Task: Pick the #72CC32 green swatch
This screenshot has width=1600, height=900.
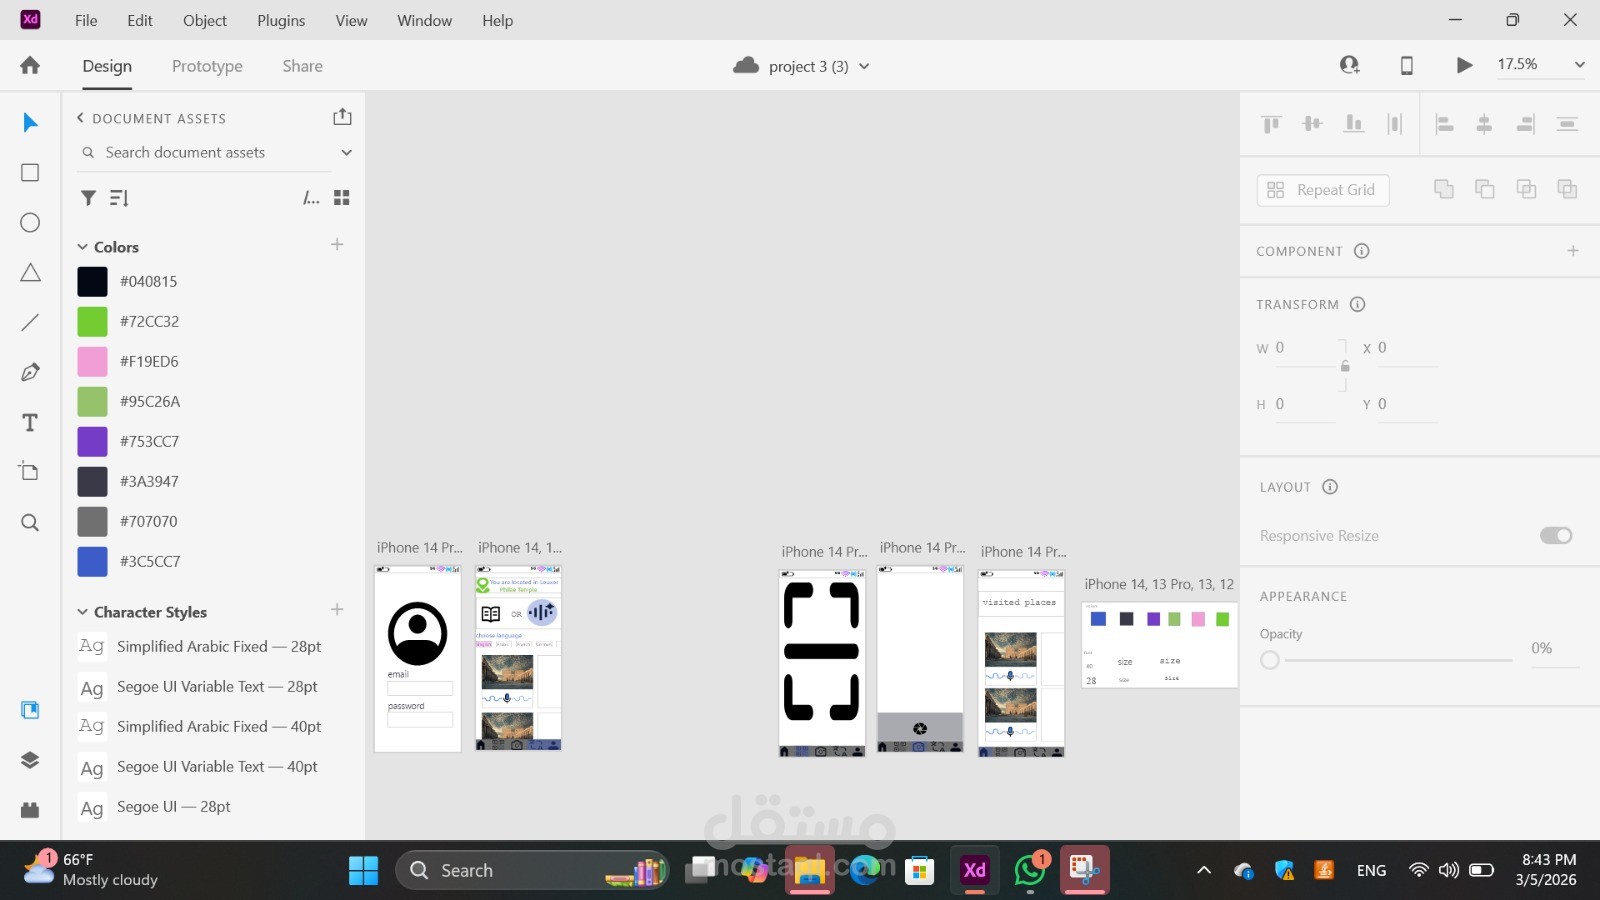Action: tap(92, 322)
